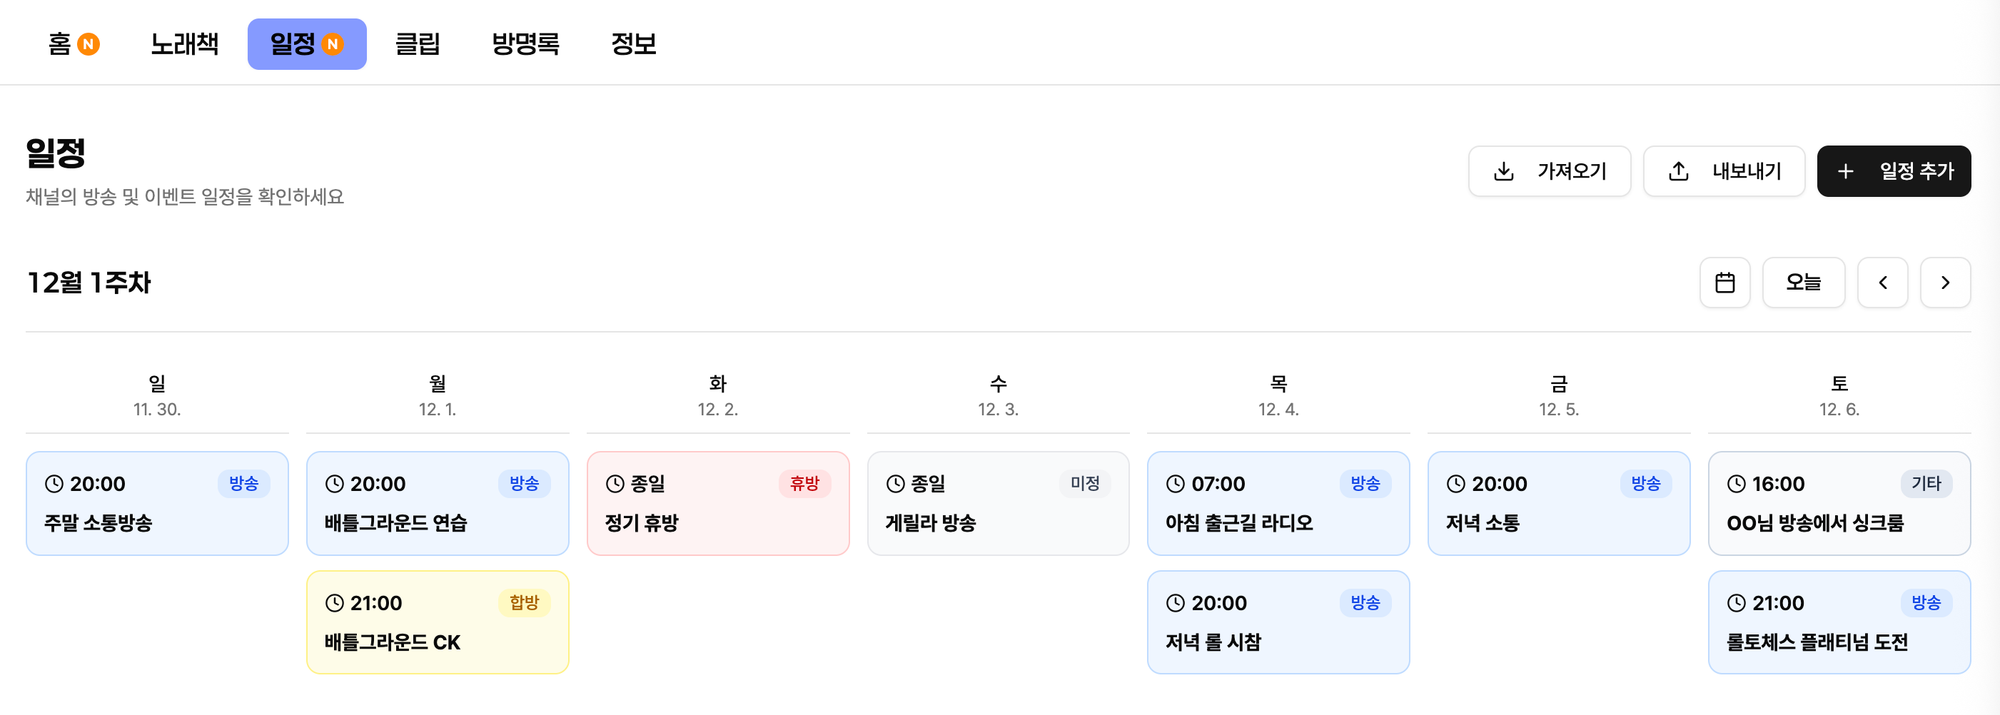This screenshot has width=2000, height=715.
Task: Go to next week with right chevron
Action: click(x=1945, y=283)
